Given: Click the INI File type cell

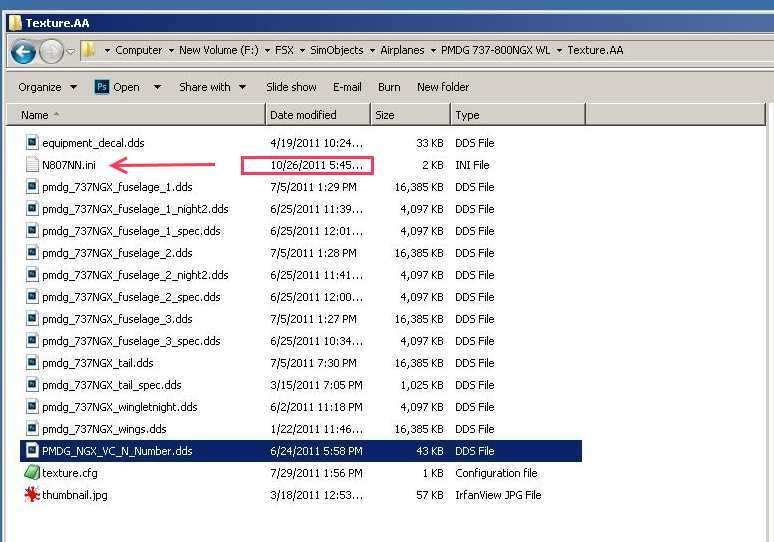Looking at the screenshot, I should (x=472, y=165).
